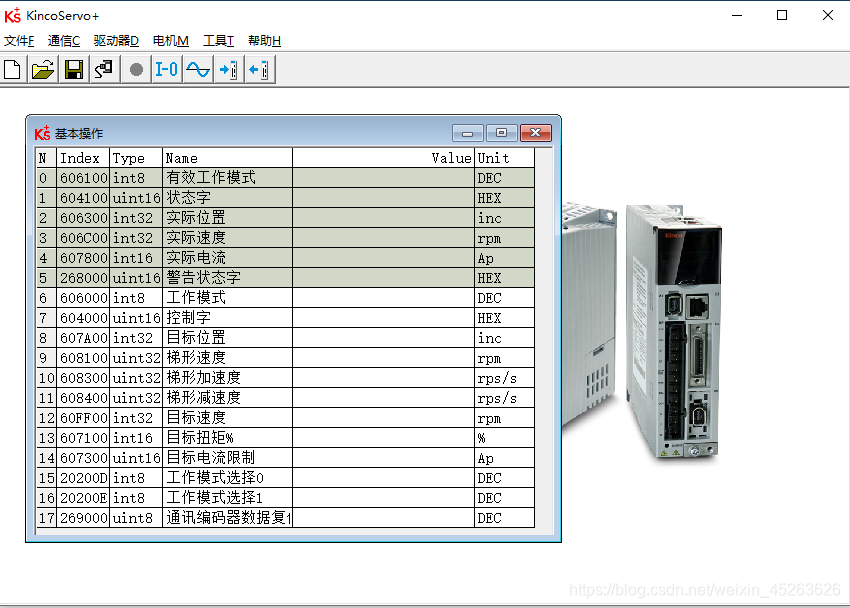Click the left-arrow info toolbar icon
Screen dimensions: 850x608
point(259,70)
